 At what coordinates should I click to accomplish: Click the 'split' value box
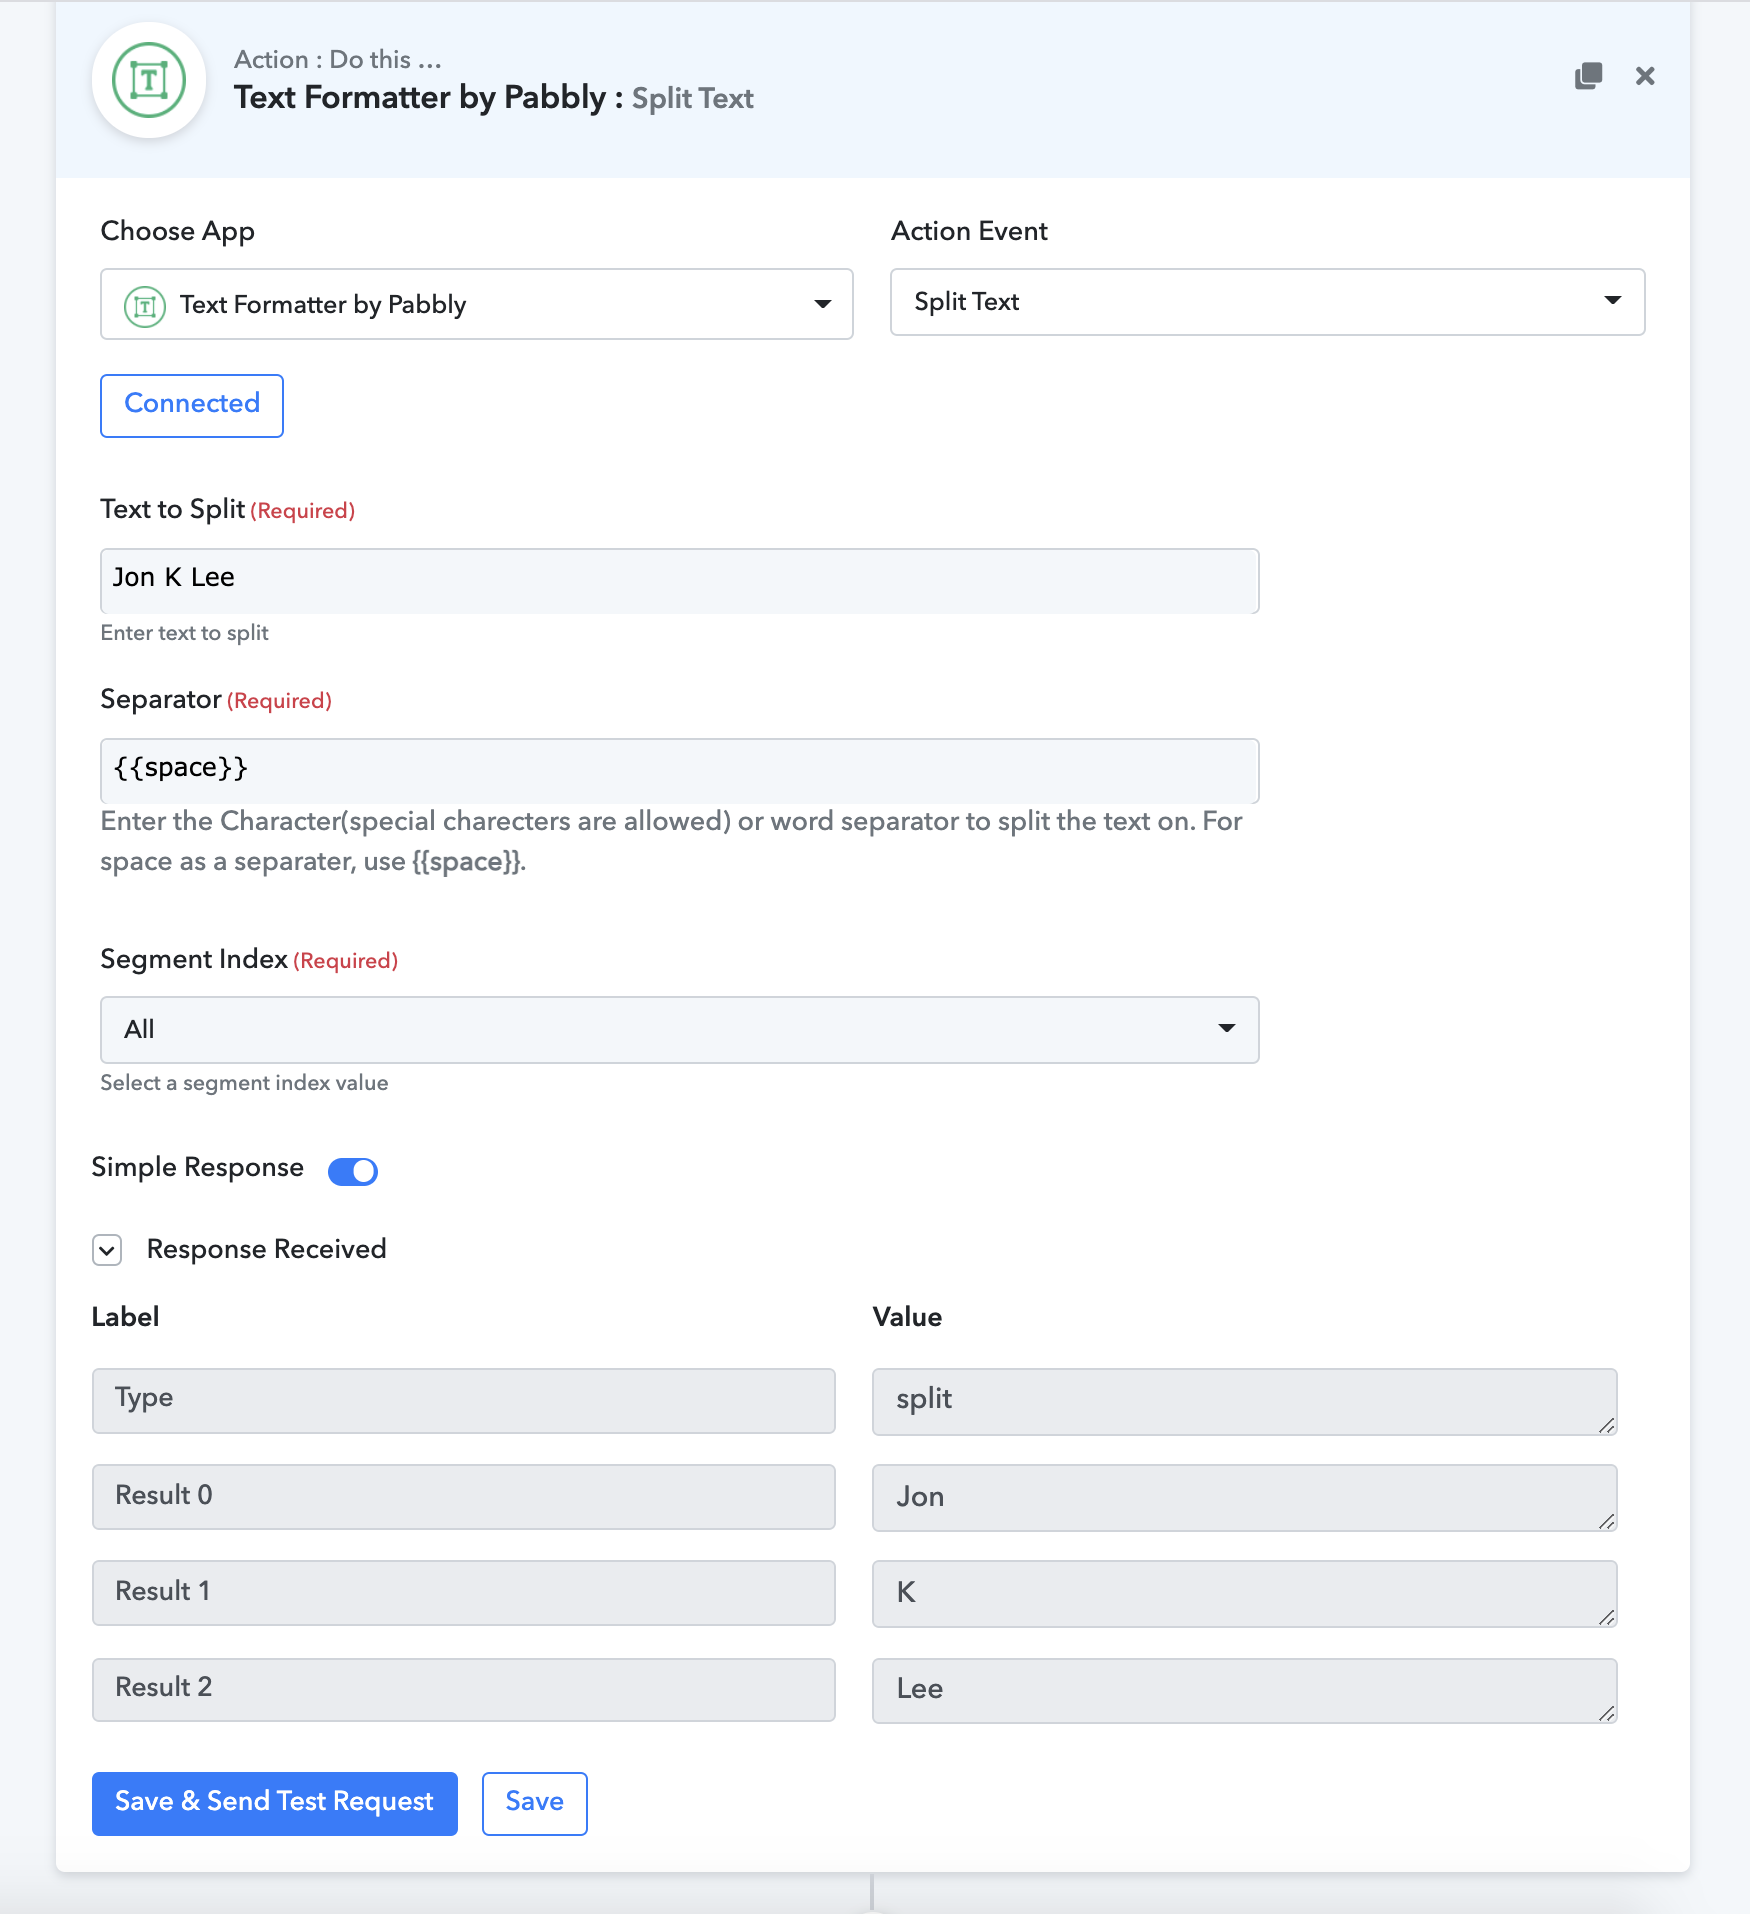(x=1245, y=1401)
